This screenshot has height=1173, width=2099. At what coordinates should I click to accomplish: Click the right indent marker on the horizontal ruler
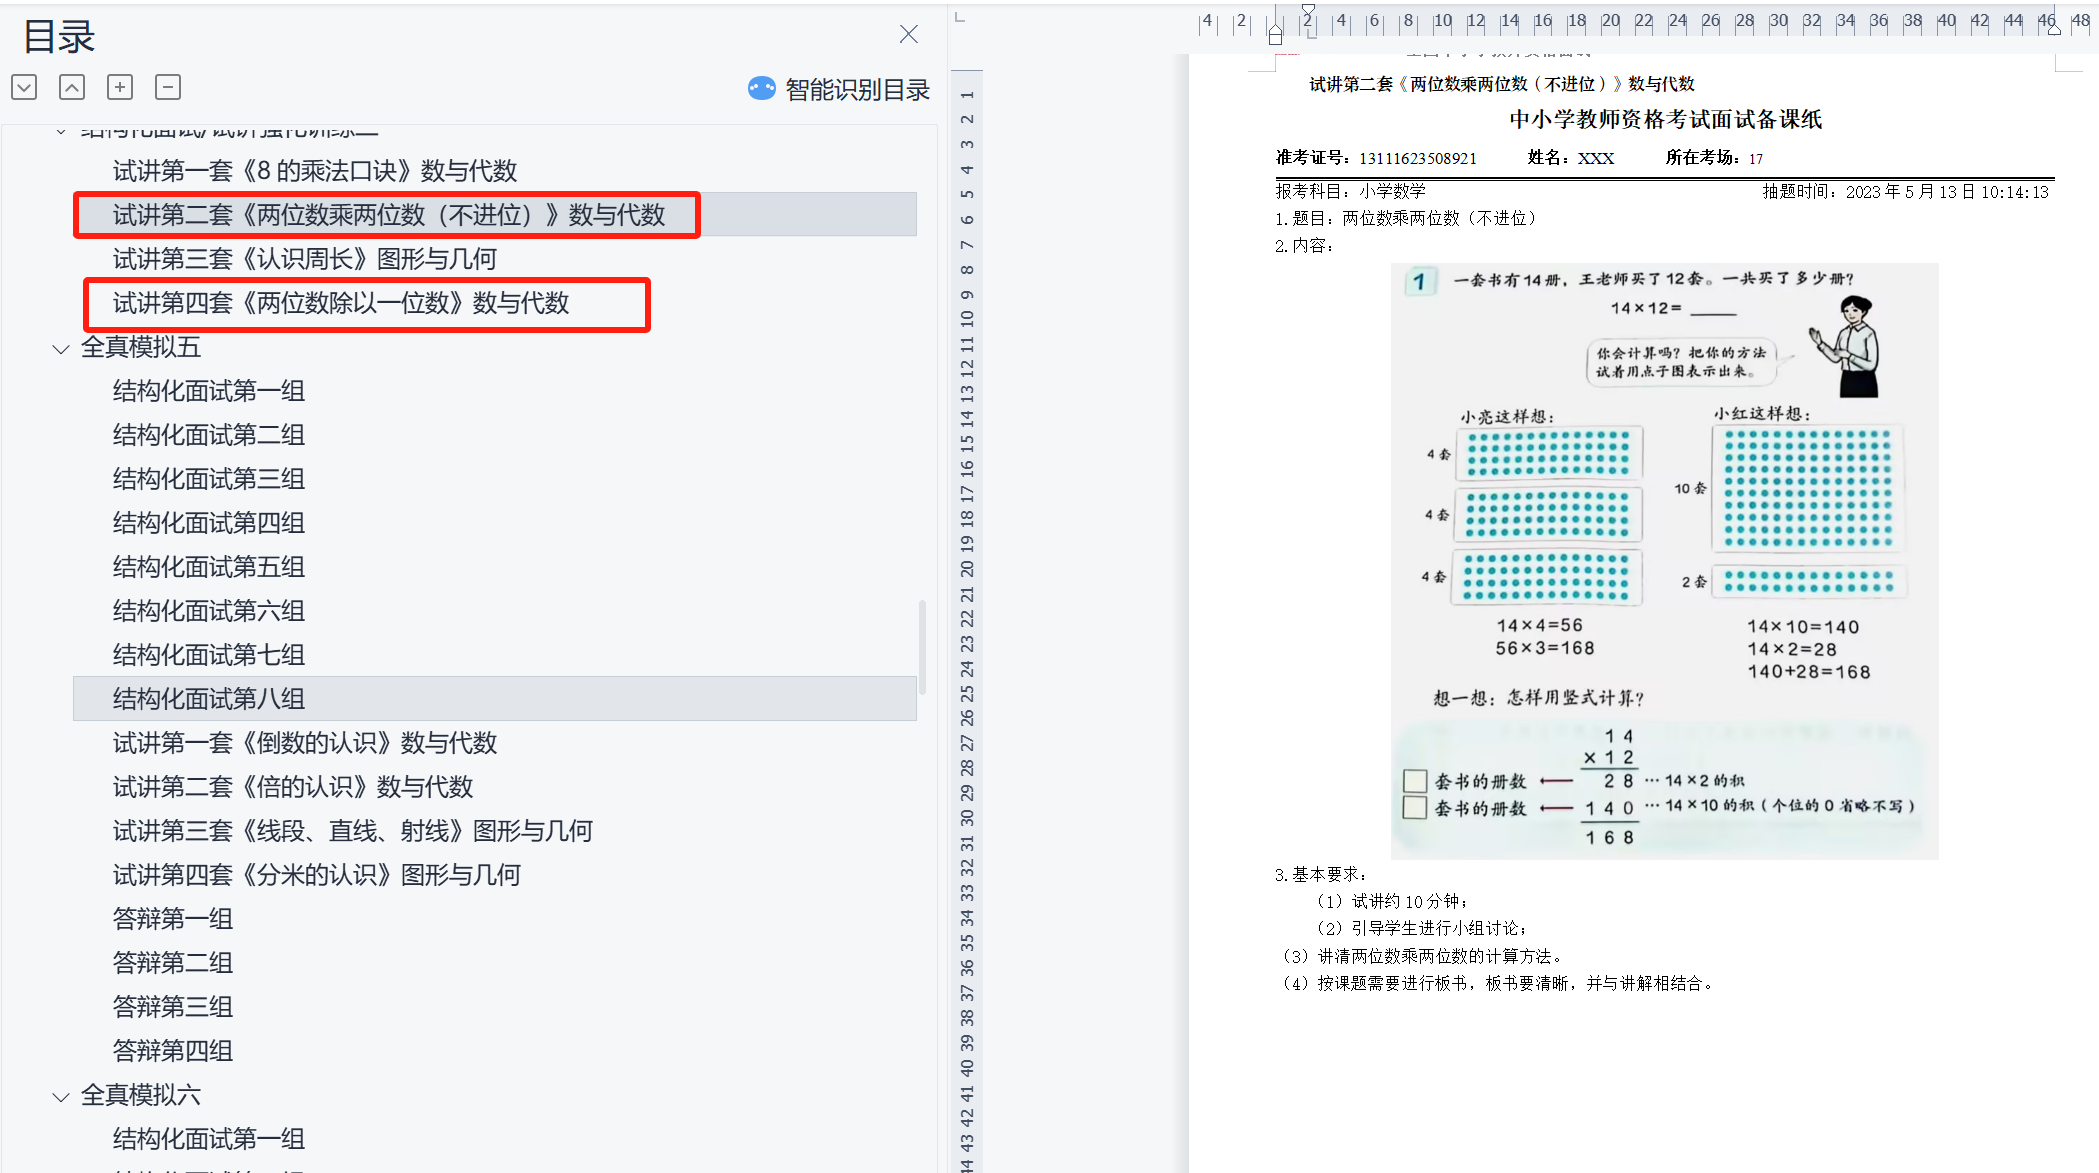[2054, 30]
